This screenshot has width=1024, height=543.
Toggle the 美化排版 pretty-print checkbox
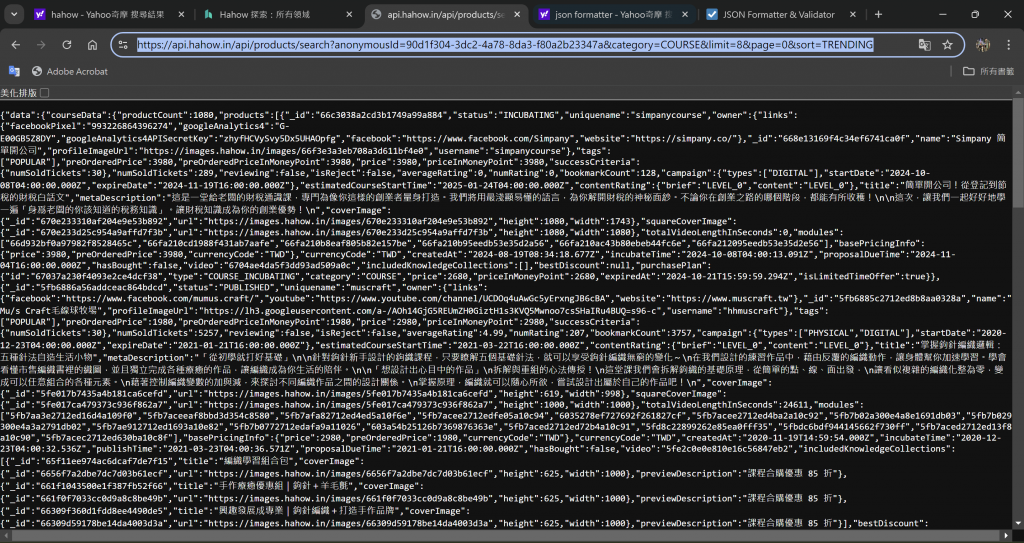pos(44,93)
